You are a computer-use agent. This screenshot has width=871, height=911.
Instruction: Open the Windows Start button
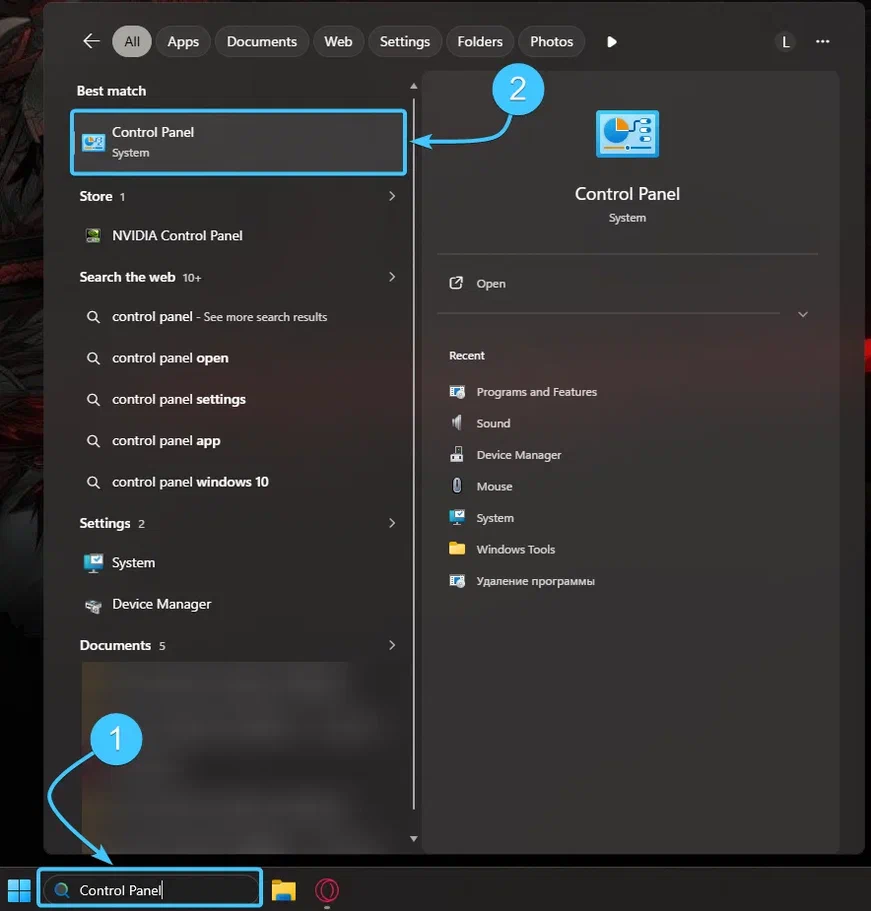tap(19, 890)
